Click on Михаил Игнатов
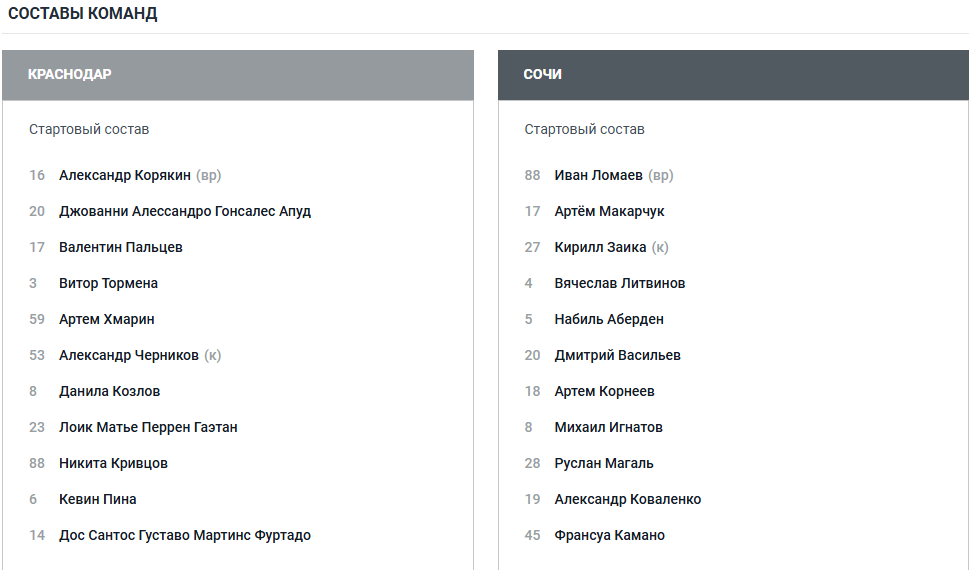This screenshot has width=971, height=570. click(x=608, y=428)
